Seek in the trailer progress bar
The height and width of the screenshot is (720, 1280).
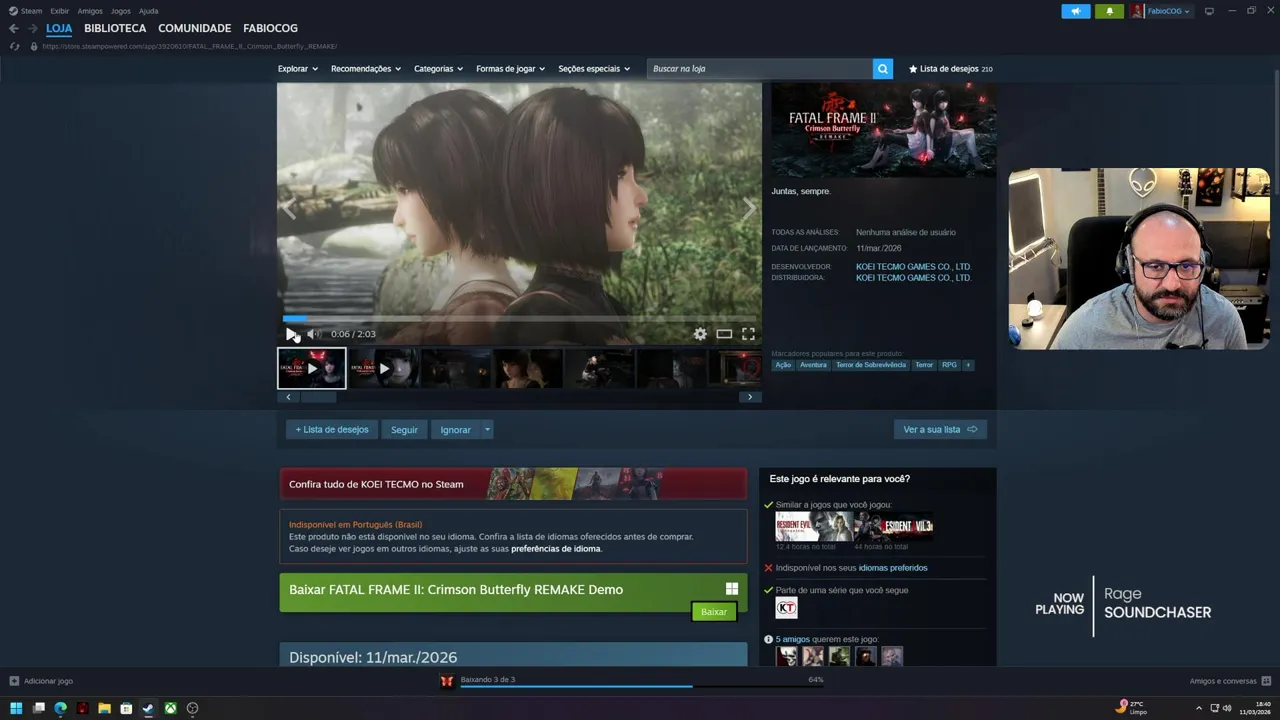tap(519, 319)
